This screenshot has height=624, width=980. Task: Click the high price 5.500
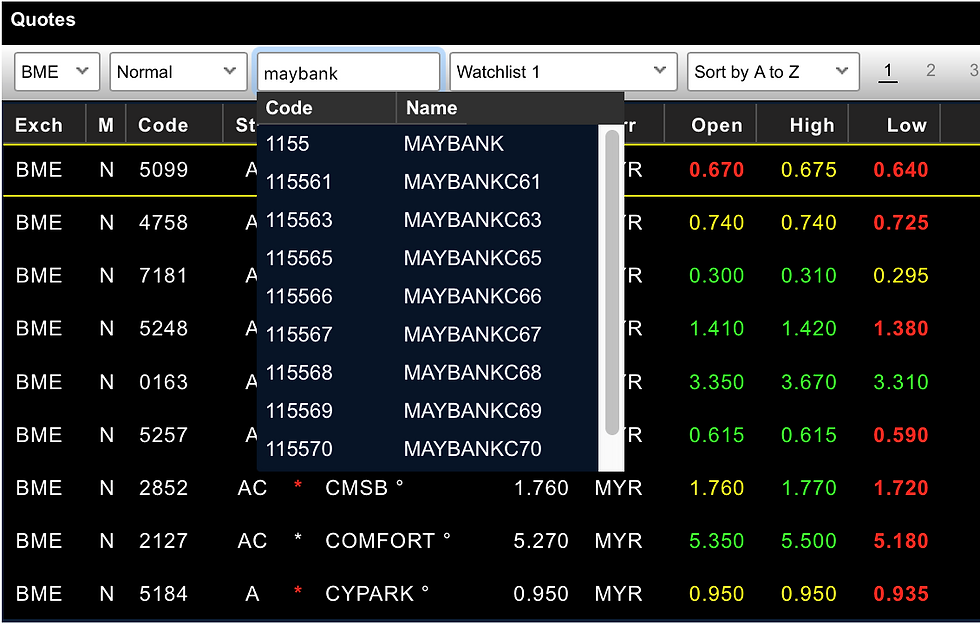click(809, 541)
